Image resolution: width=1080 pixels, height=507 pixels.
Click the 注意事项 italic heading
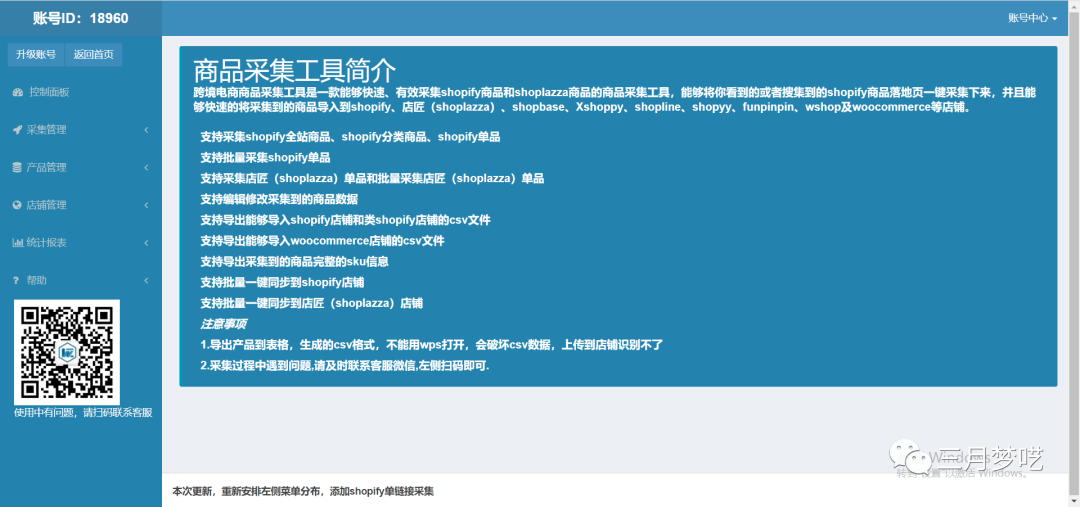[x=223, y=324]
